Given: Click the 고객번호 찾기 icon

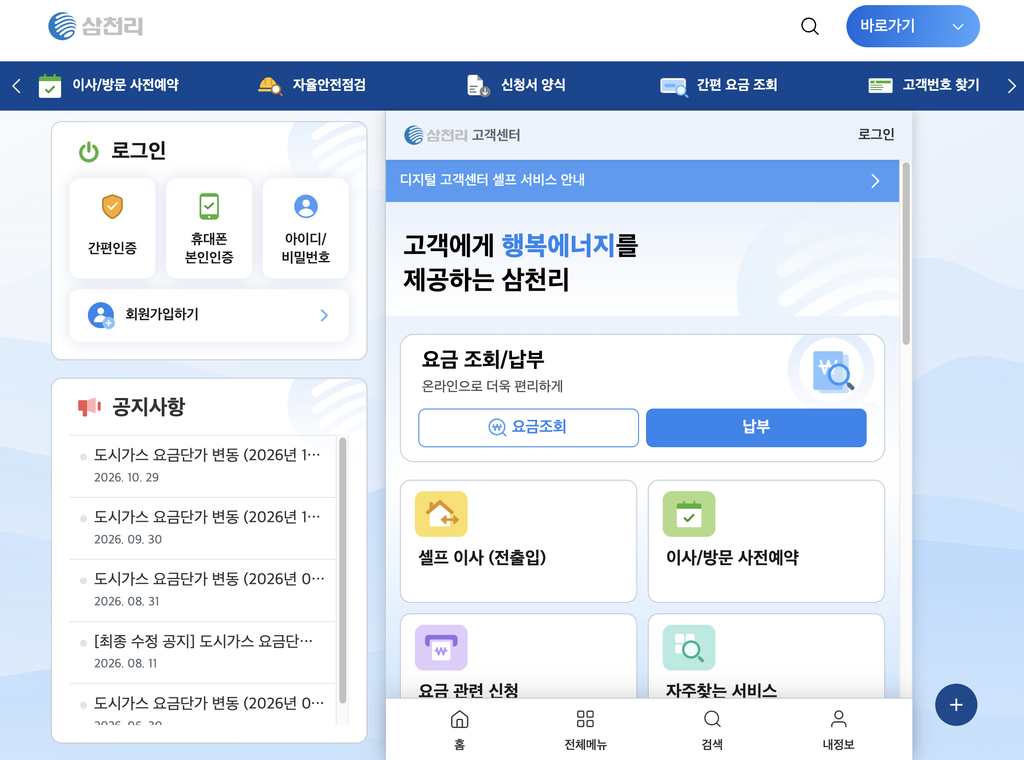Looking at the screenshot, I should (x=880, y=86).
